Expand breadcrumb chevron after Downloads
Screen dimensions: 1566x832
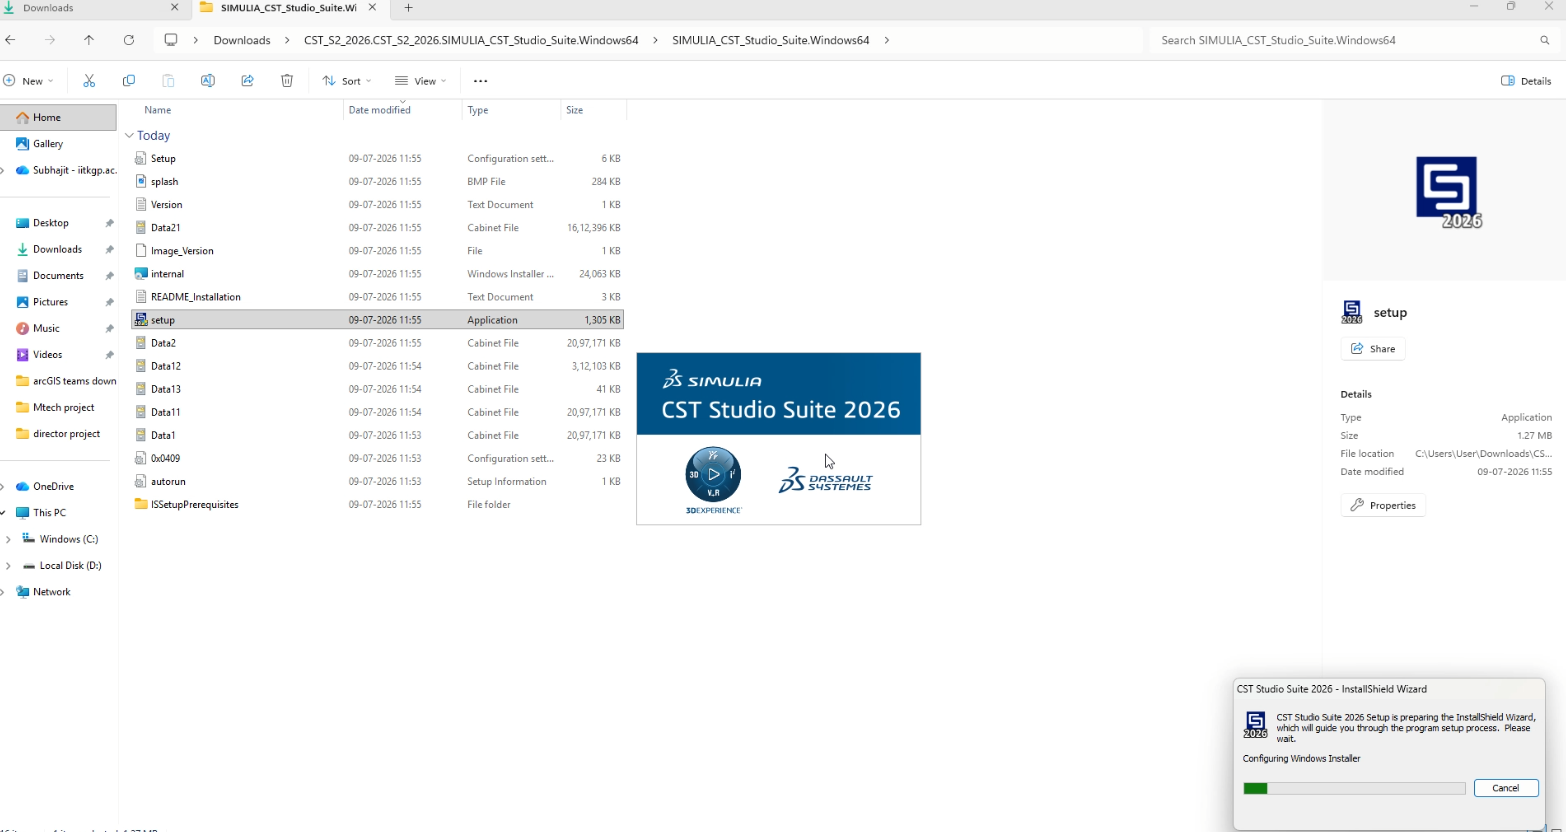[x=287, y=40]
